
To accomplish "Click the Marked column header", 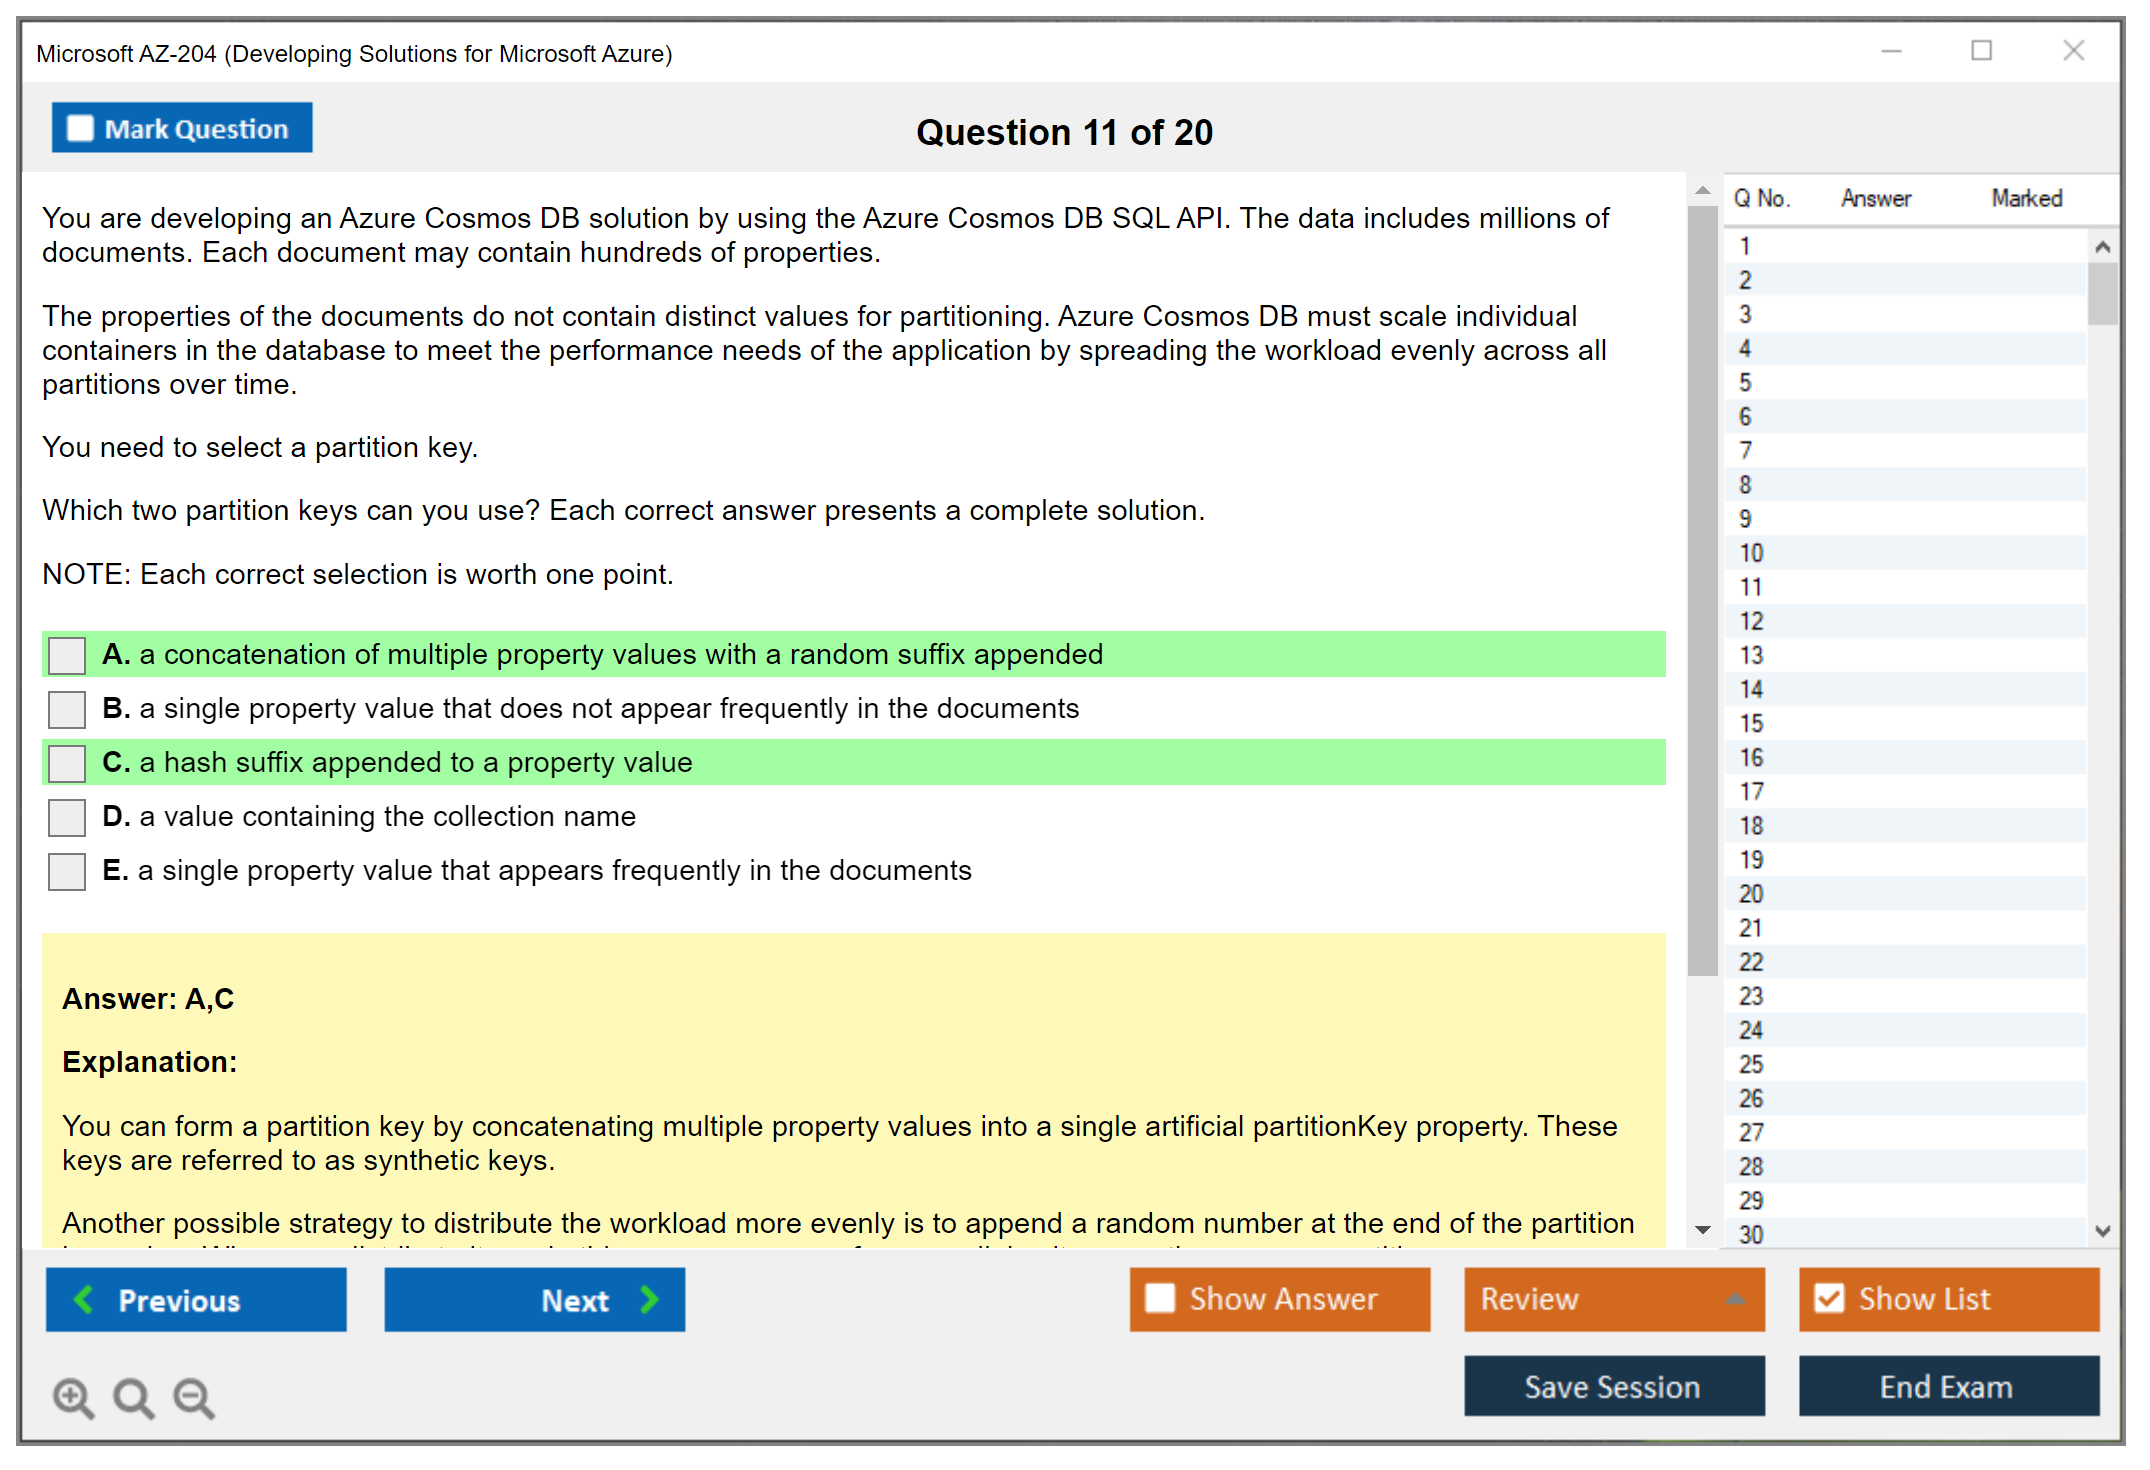I will 2026,198.
